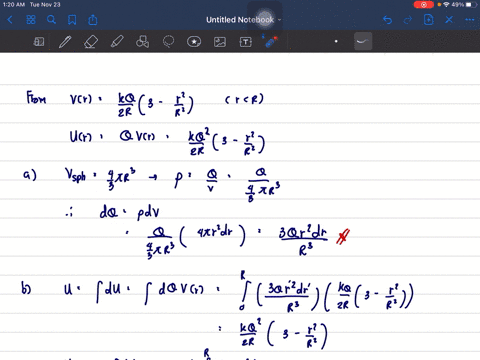Add a new page to the notebook
This screenshot has height=360, width=480.
[428, 20]
